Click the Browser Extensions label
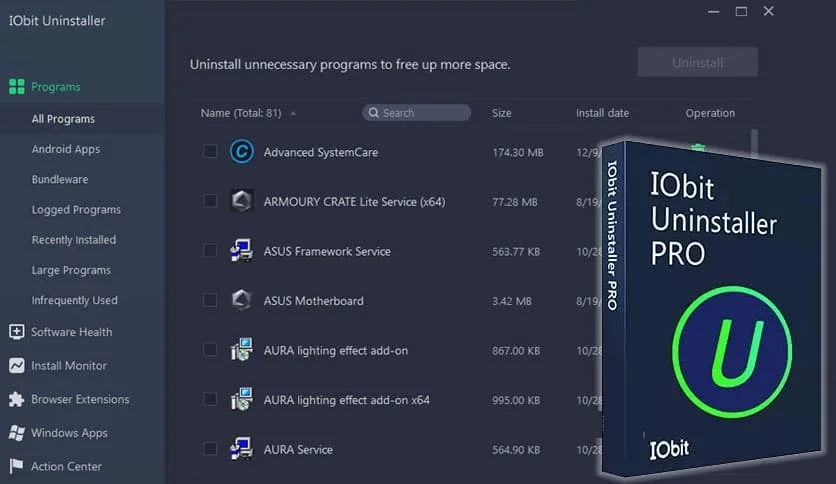The width and height of the screenshot is (836, 484). 80,399
